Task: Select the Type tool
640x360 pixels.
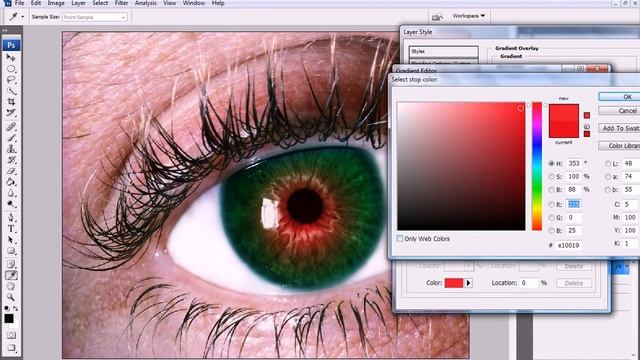Action: (11, 229)
